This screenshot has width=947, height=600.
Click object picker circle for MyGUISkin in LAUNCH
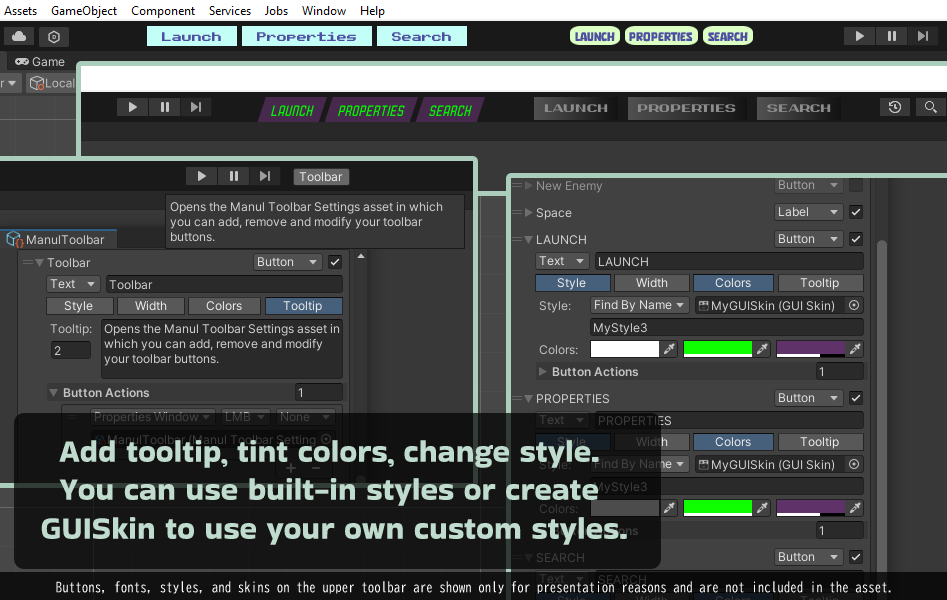(854, 305)
